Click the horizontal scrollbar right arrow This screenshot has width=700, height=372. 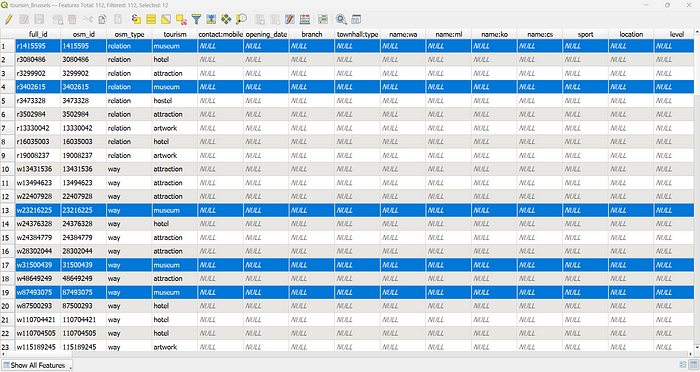pos(691,355)
